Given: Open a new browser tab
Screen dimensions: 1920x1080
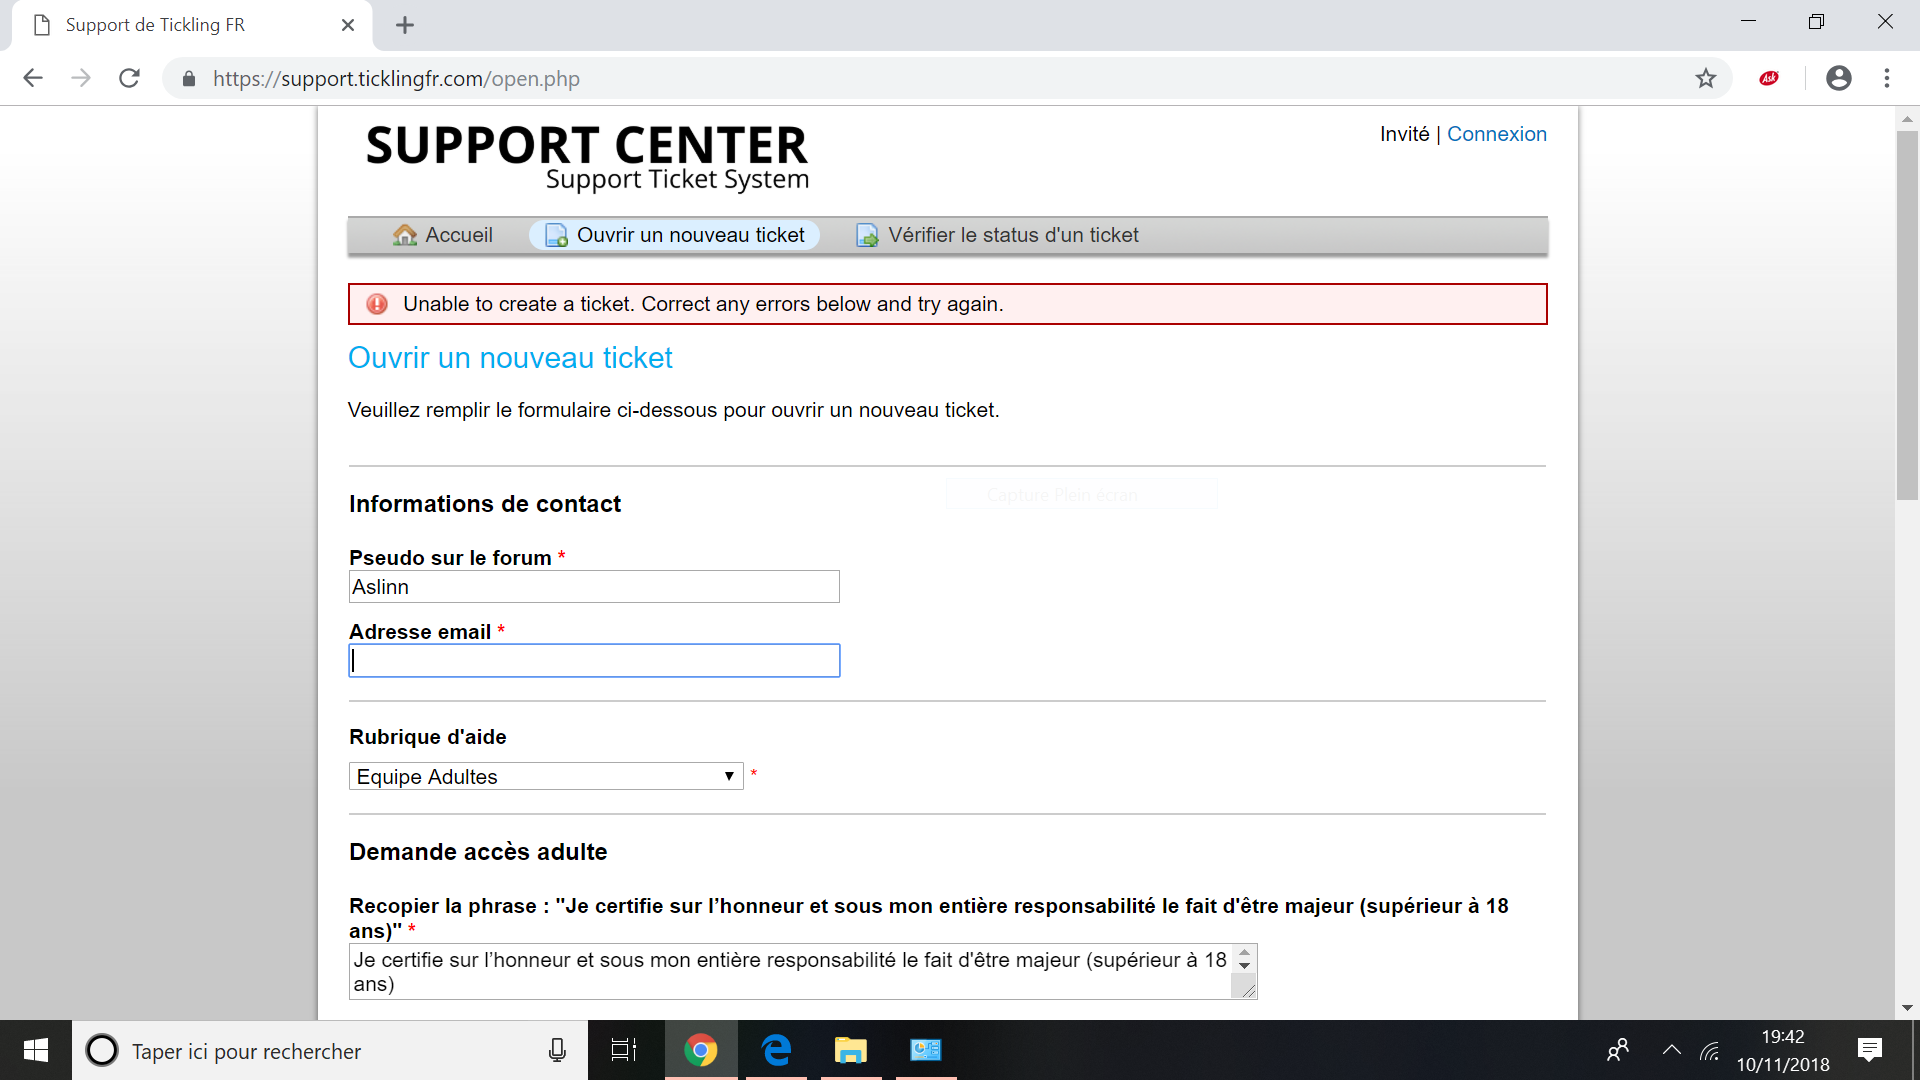Looking at the screenshot, I should tap(405, 25).
